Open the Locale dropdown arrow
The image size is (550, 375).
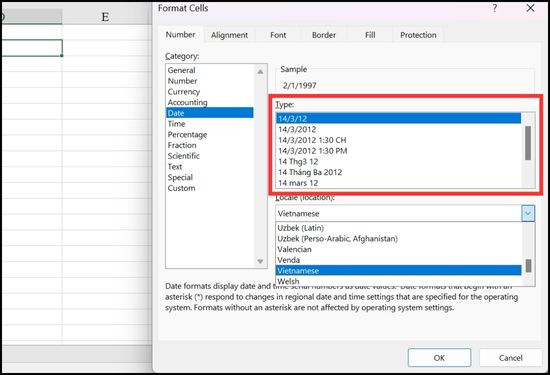[x=528, y=213]
